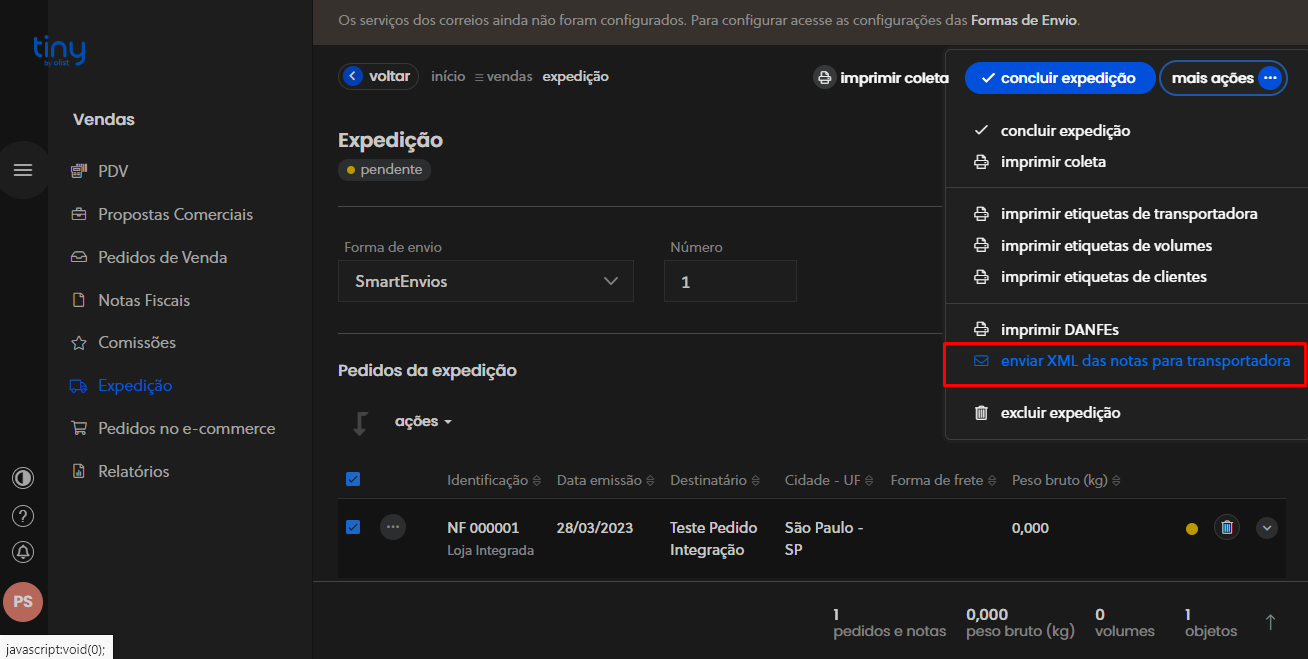
Task: Open the ações dropdown
Action: [x=423, y=421]
